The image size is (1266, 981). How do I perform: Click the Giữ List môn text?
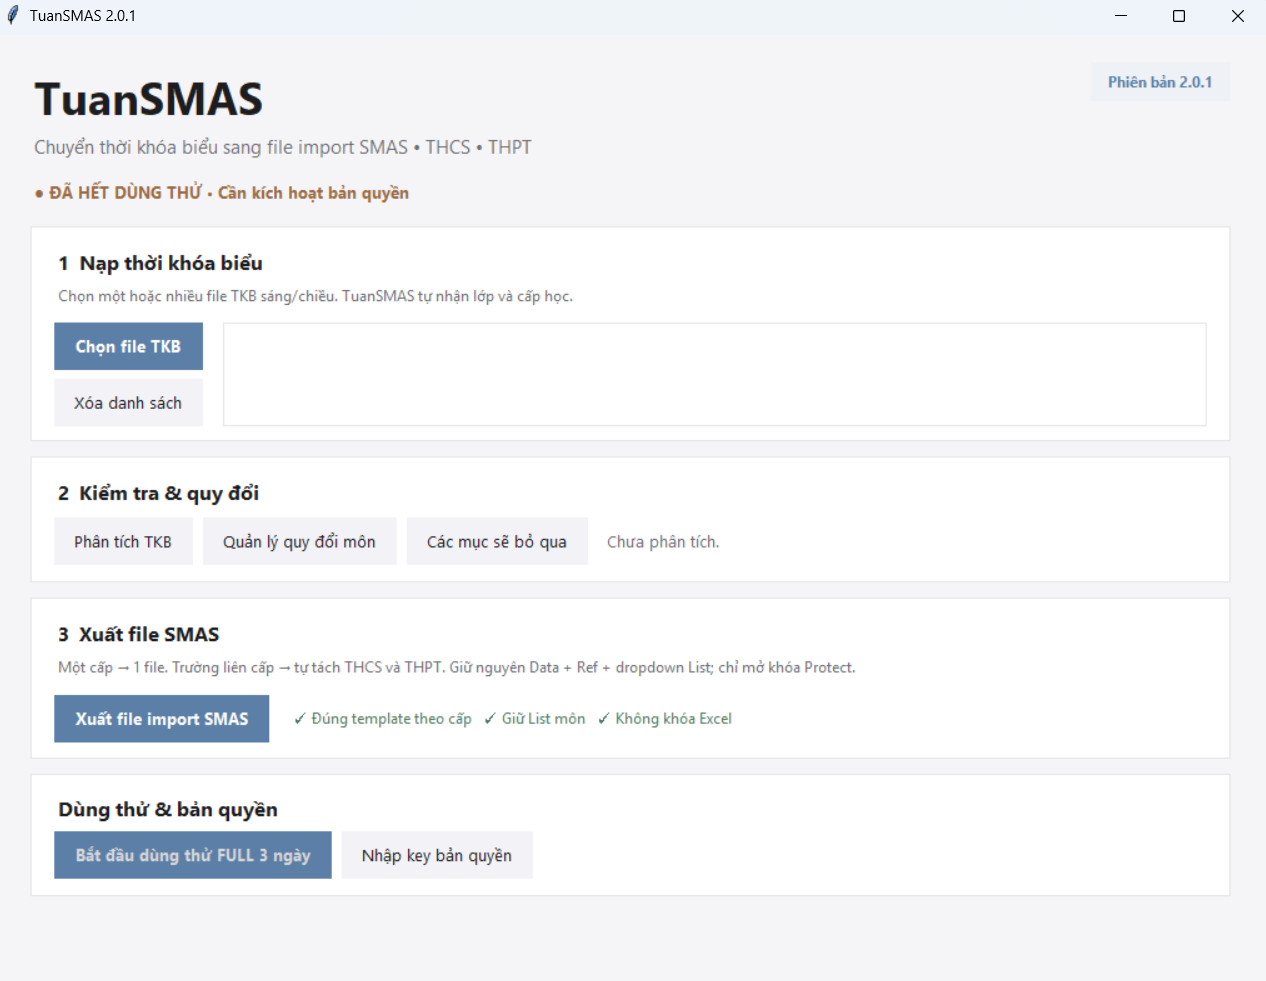click(x=534, y=718)
